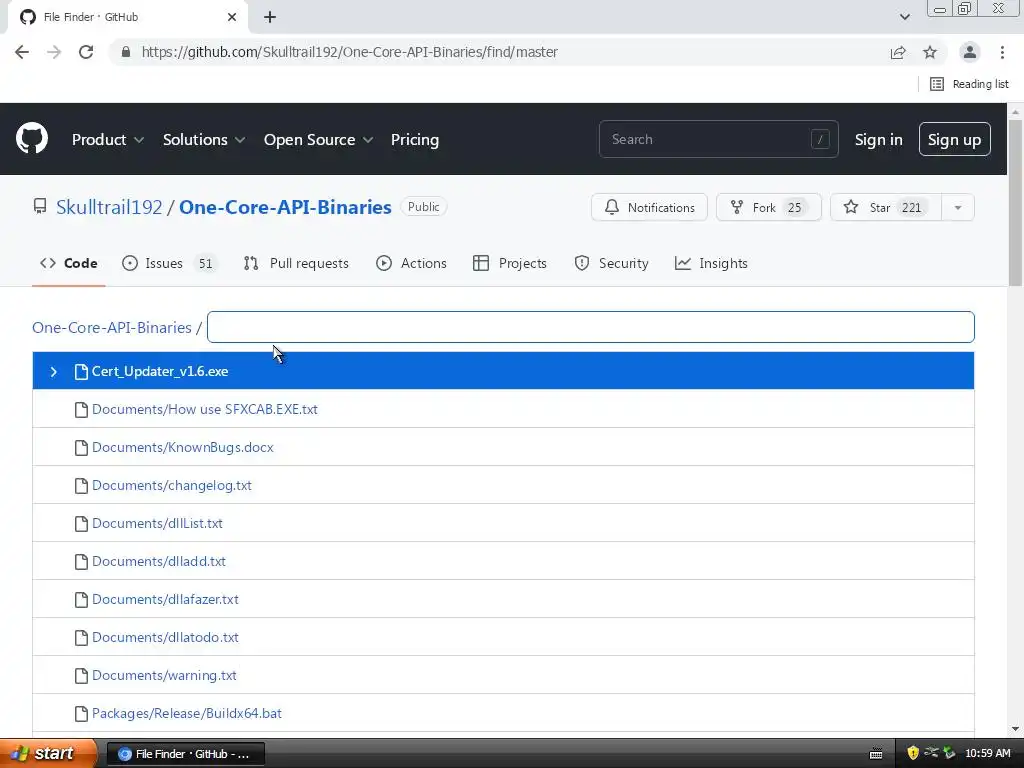Open the Pricing page
The image size is (1024, 768).
415,139
